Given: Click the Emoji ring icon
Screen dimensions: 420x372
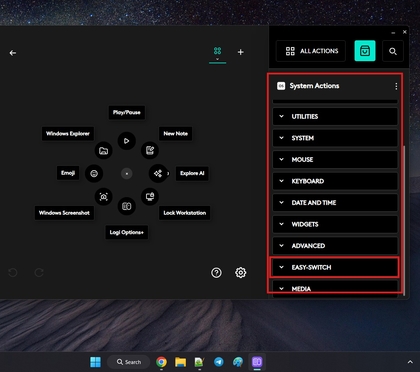Looking at the screenshot, I should [94, 173].
